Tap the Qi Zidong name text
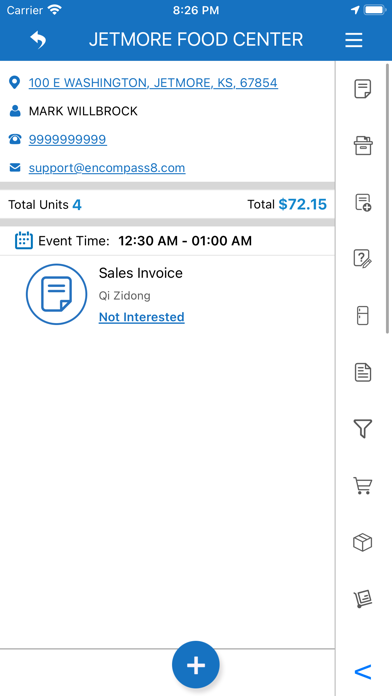Screen dimensions: 392x696 pos(125,296)
